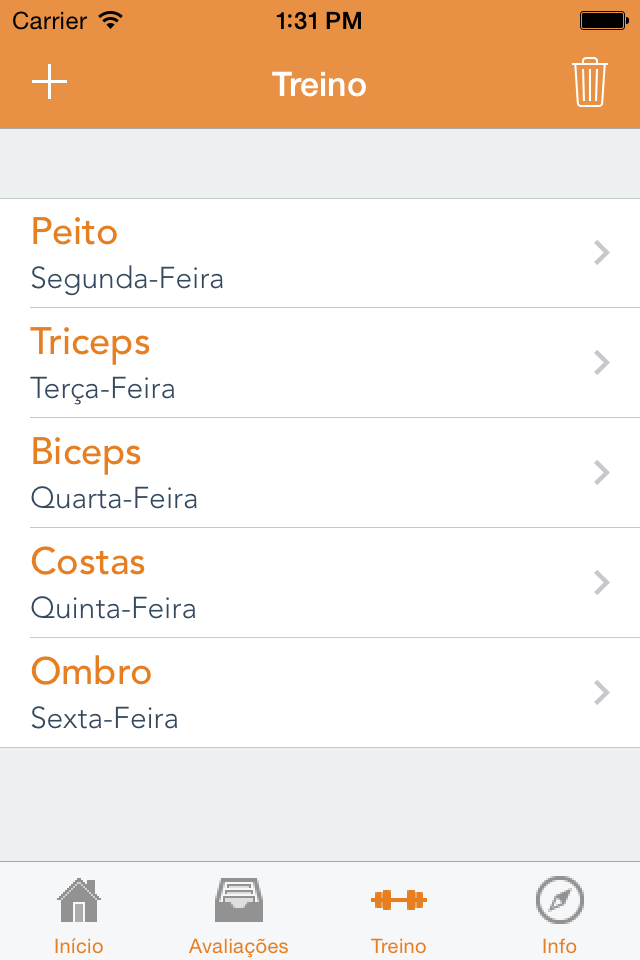
Task: Tap the compass Info icon
Action: [x=559, y=900]
